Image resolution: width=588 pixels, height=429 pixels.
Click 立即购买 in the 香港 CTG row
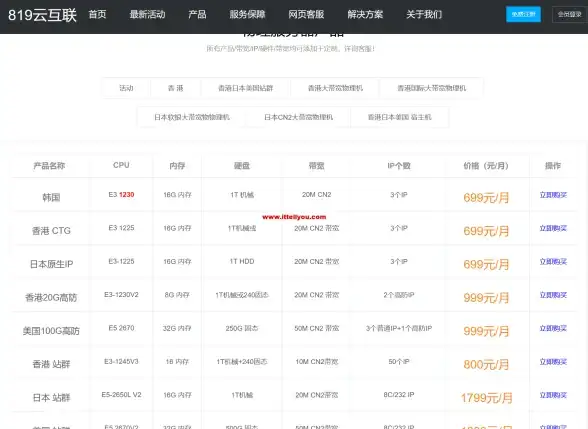point(553,228)
